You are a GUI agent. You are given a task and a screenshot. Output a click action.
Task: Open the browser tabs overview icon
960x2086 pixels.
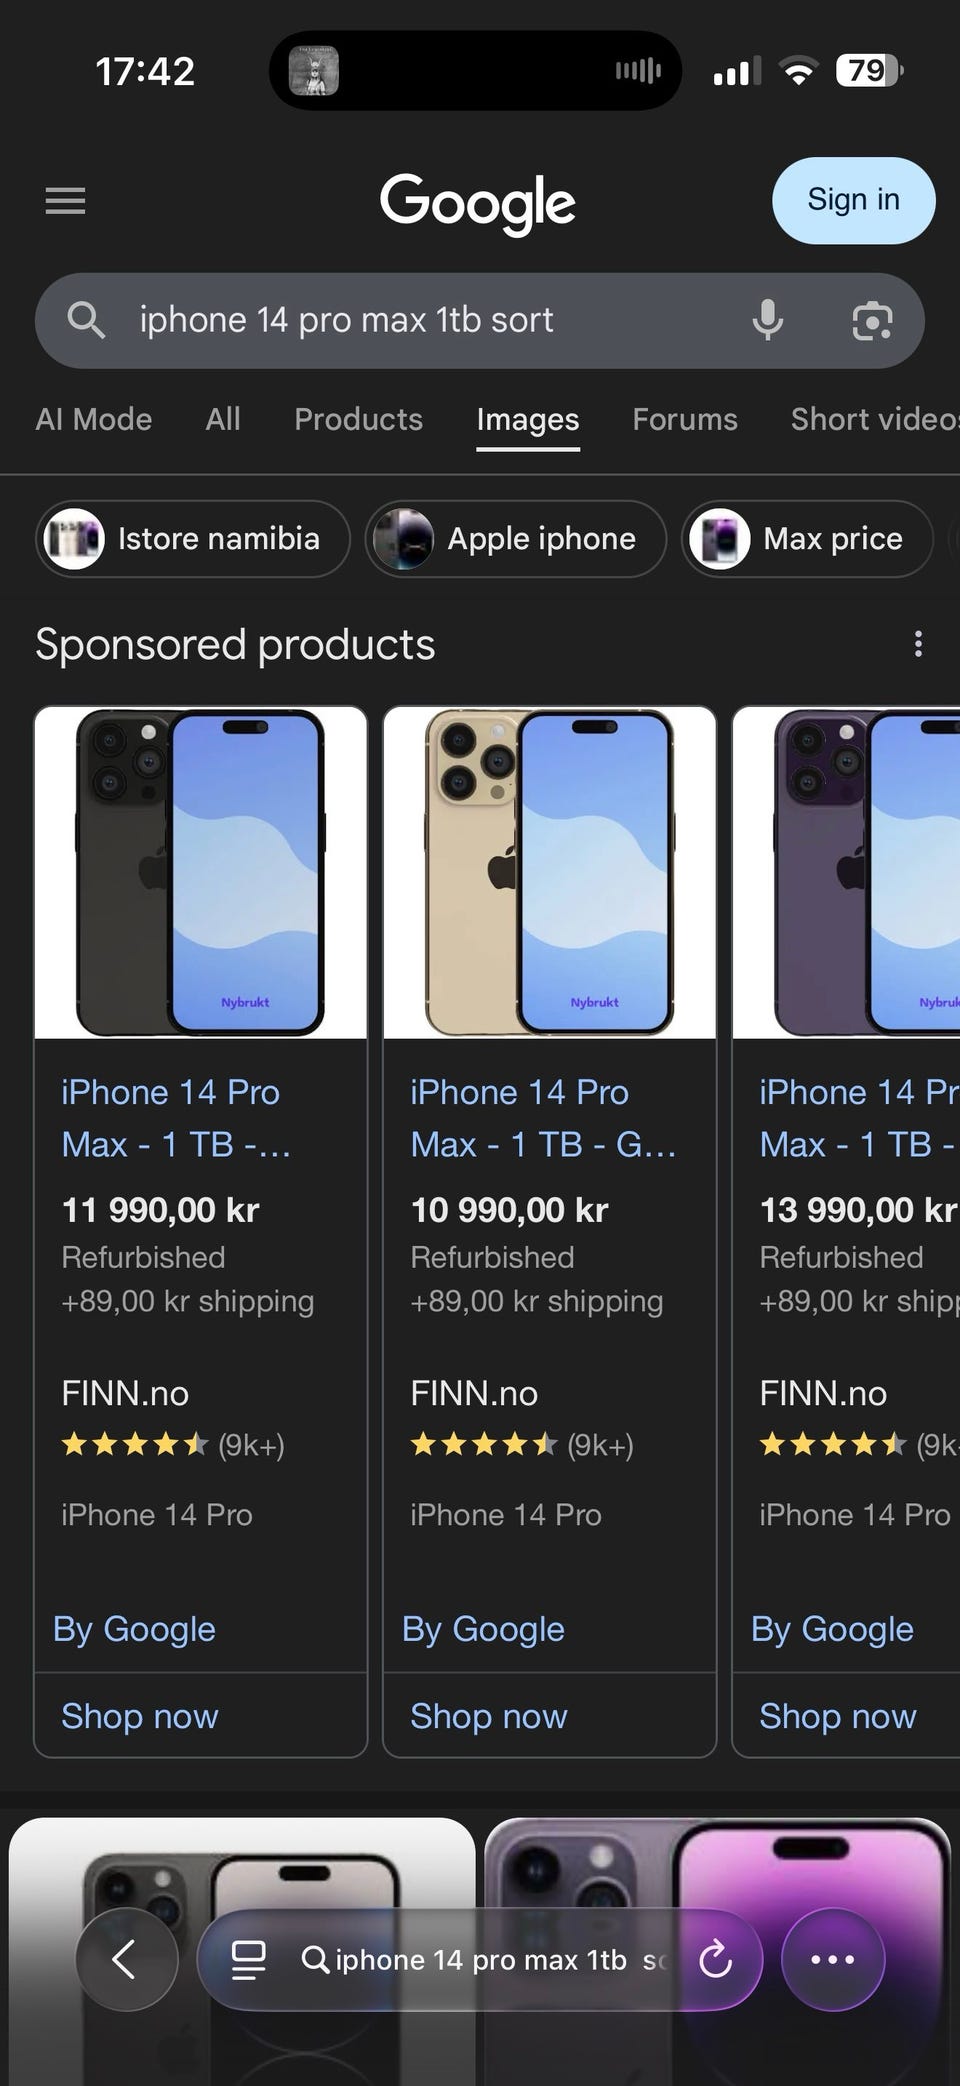[249, 1959]
